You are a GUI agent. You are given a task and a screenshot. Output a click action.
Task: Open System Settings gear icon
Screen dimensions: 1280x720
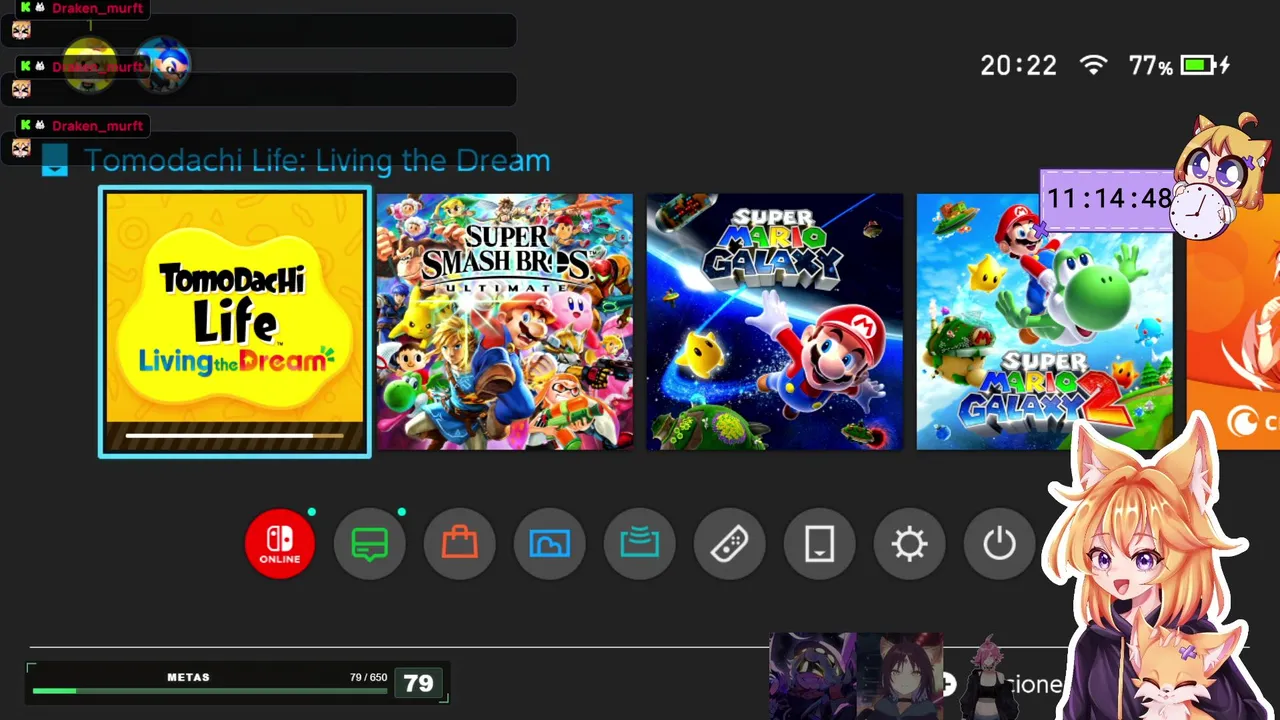click(x=910, y=543)
